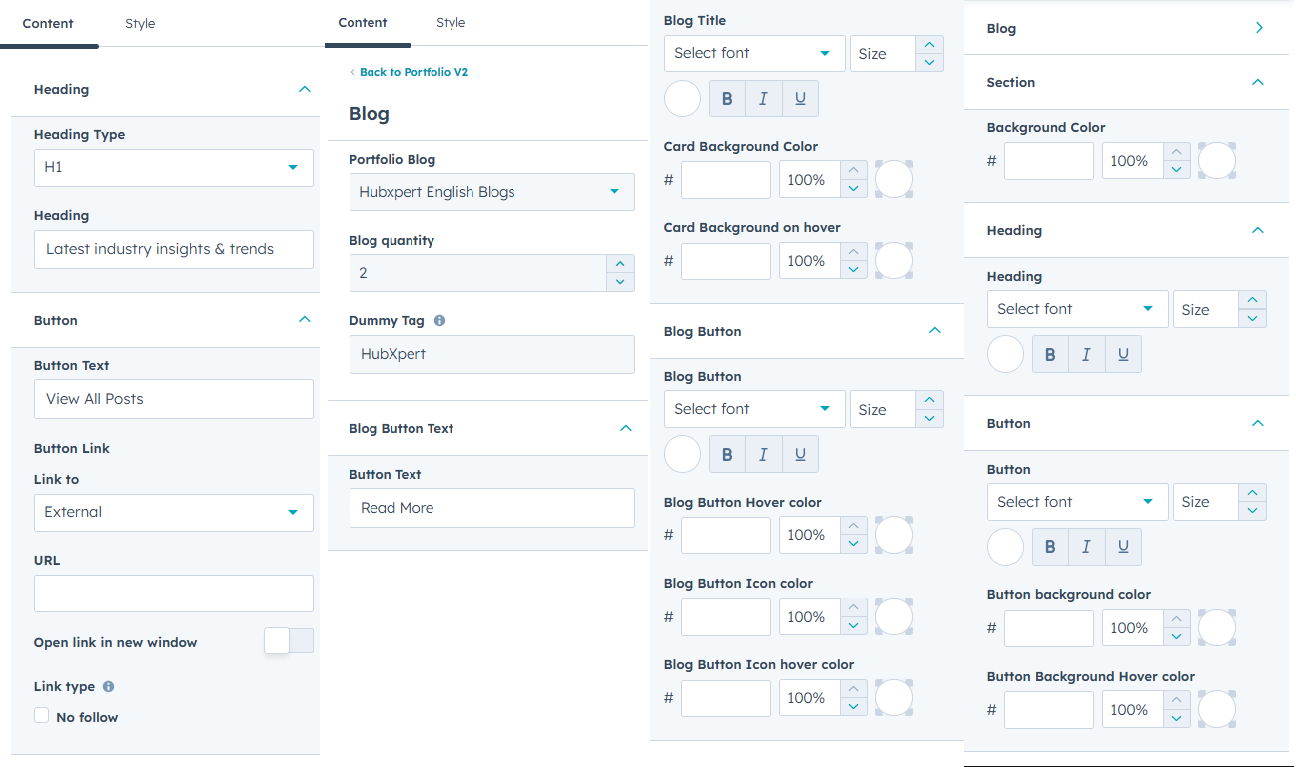
Task: Open the Card Background on hover swatch
Action: pos(894,261)
